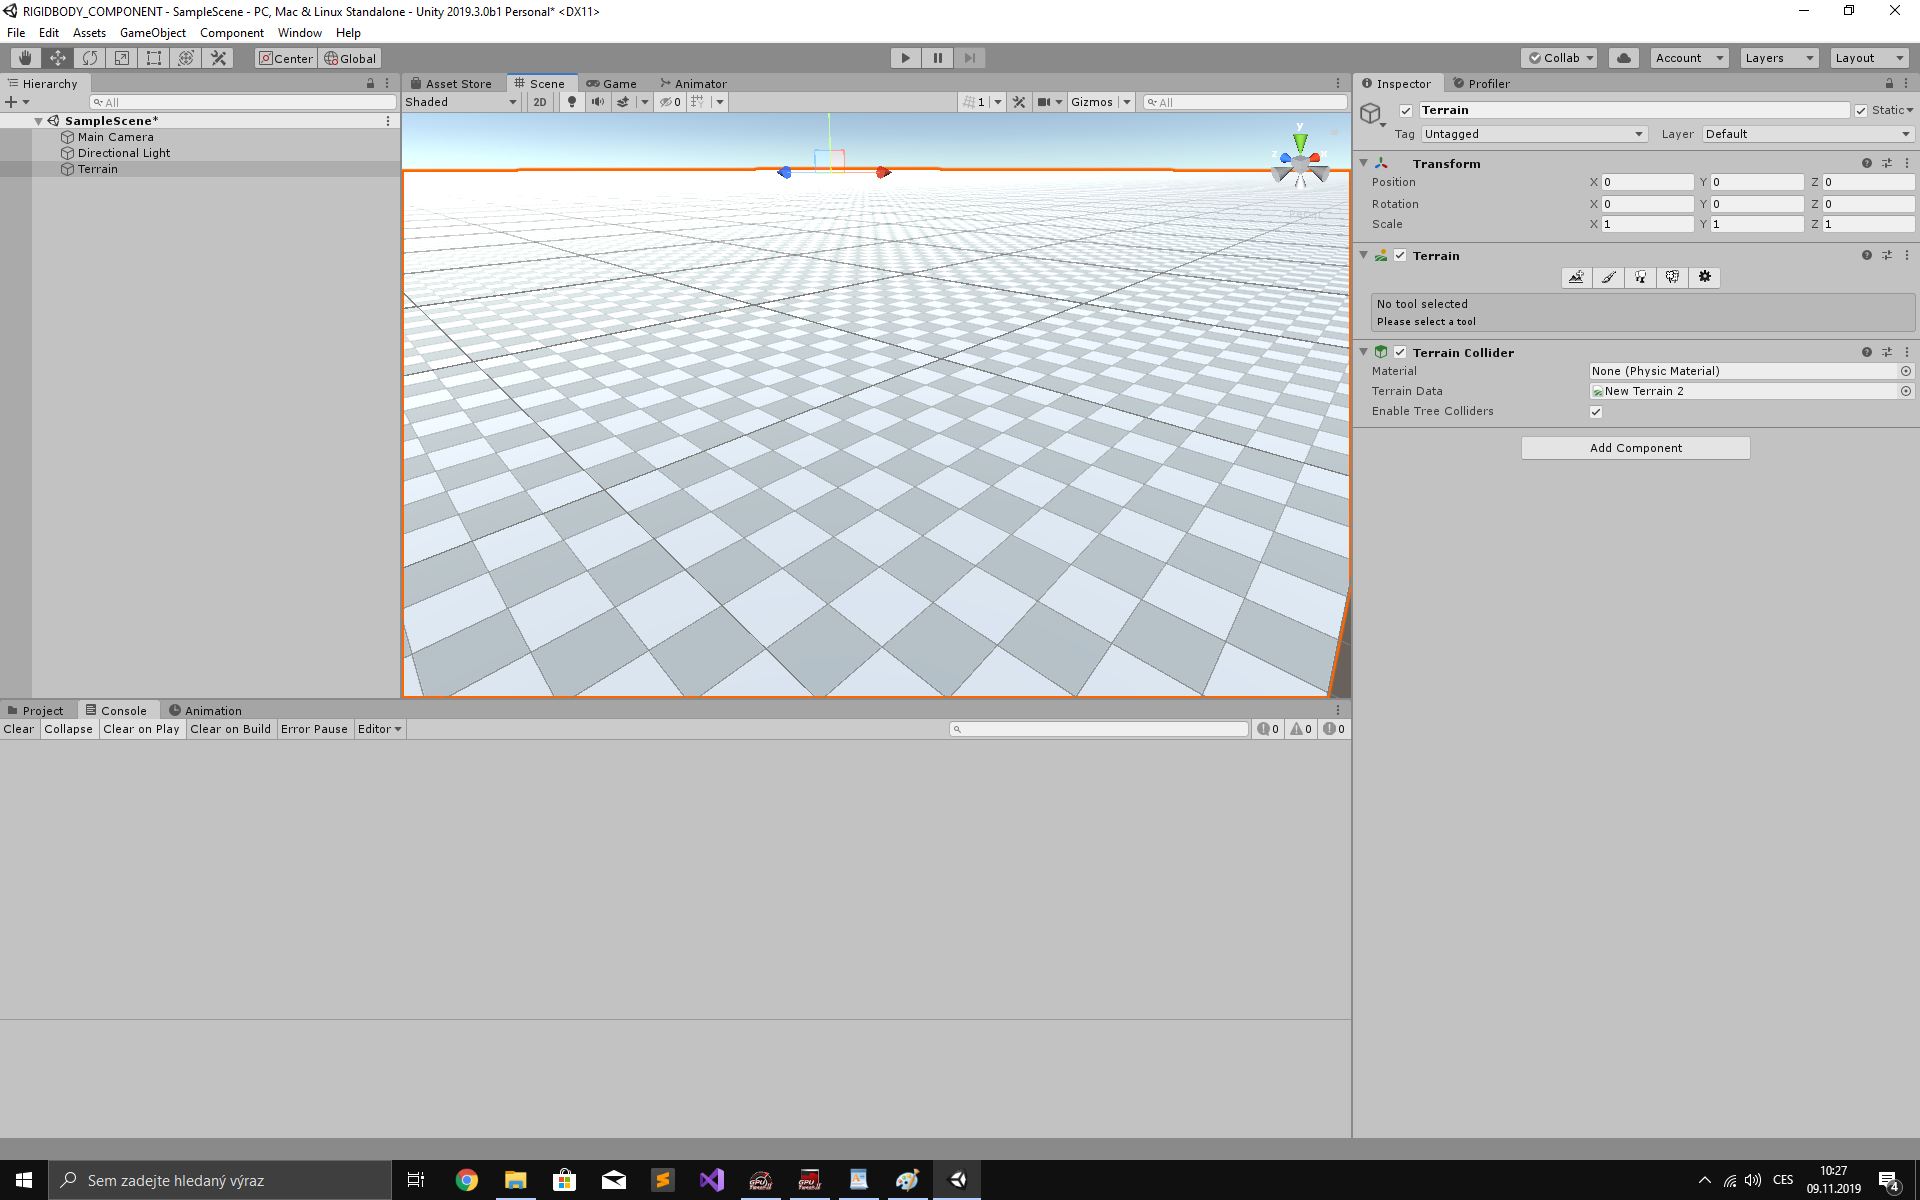Open the Tag dropdown
1920x1200 pixels.
(x=1534, y=133)
